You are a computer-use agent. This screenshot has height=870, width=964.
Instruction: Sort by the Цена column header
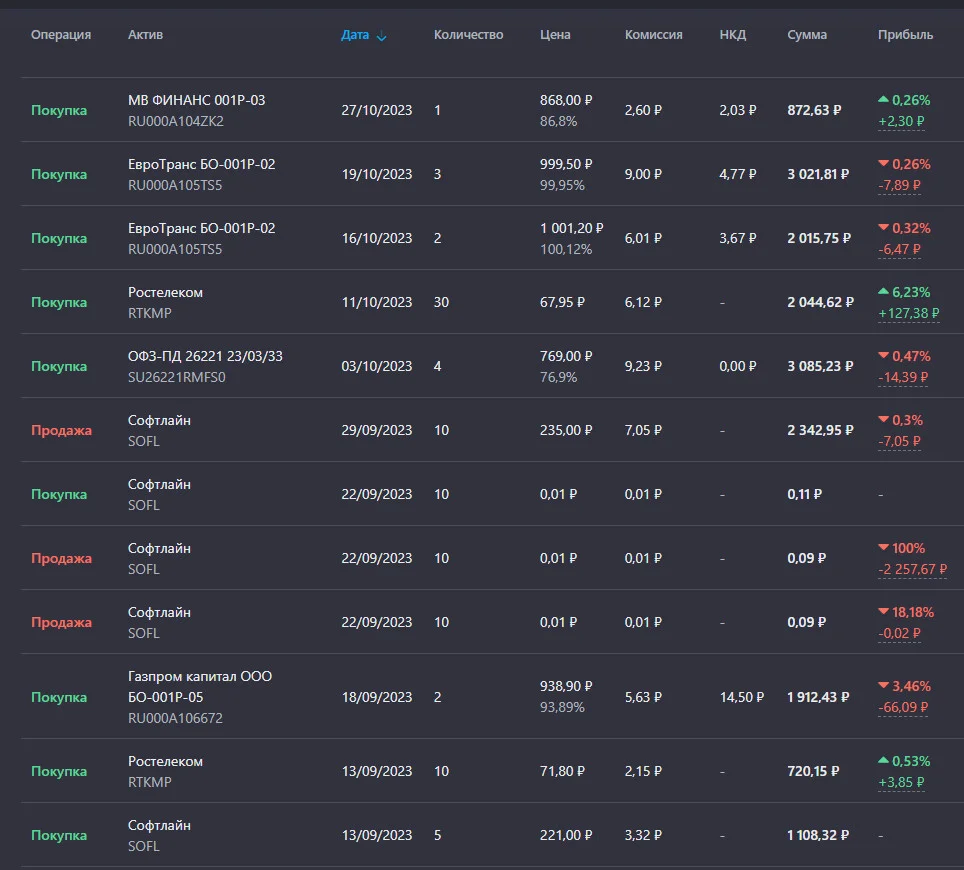(555, 34)
